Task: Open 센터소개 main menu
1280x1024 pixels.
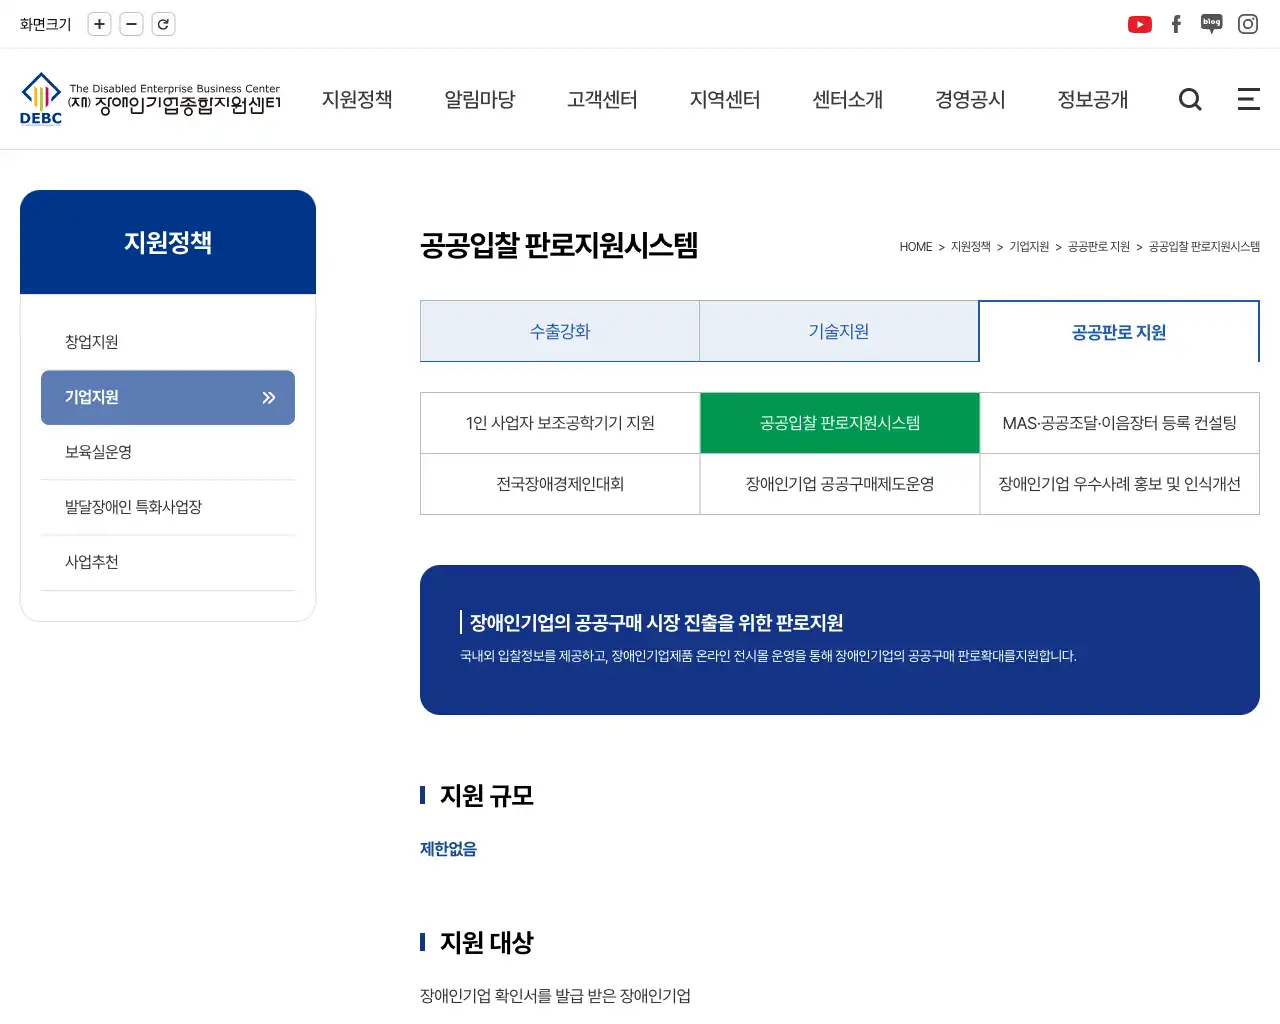Action: tap(848, 99)
